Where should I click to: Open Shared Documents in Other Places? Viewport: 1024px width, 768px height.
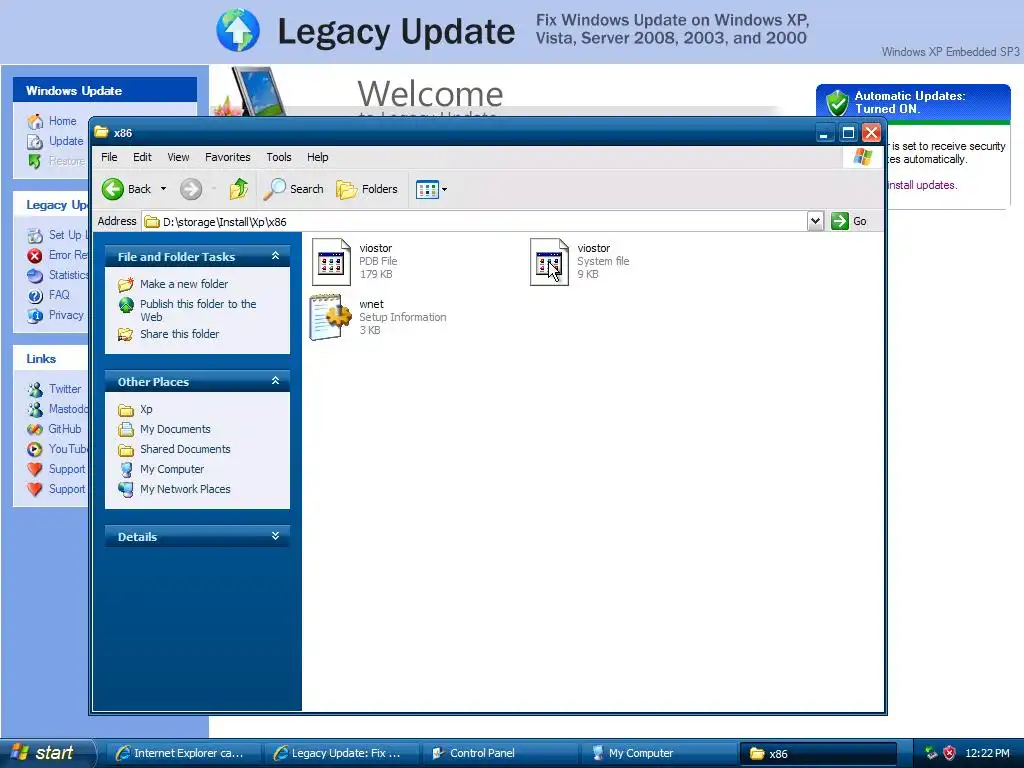tap(185, 449)
